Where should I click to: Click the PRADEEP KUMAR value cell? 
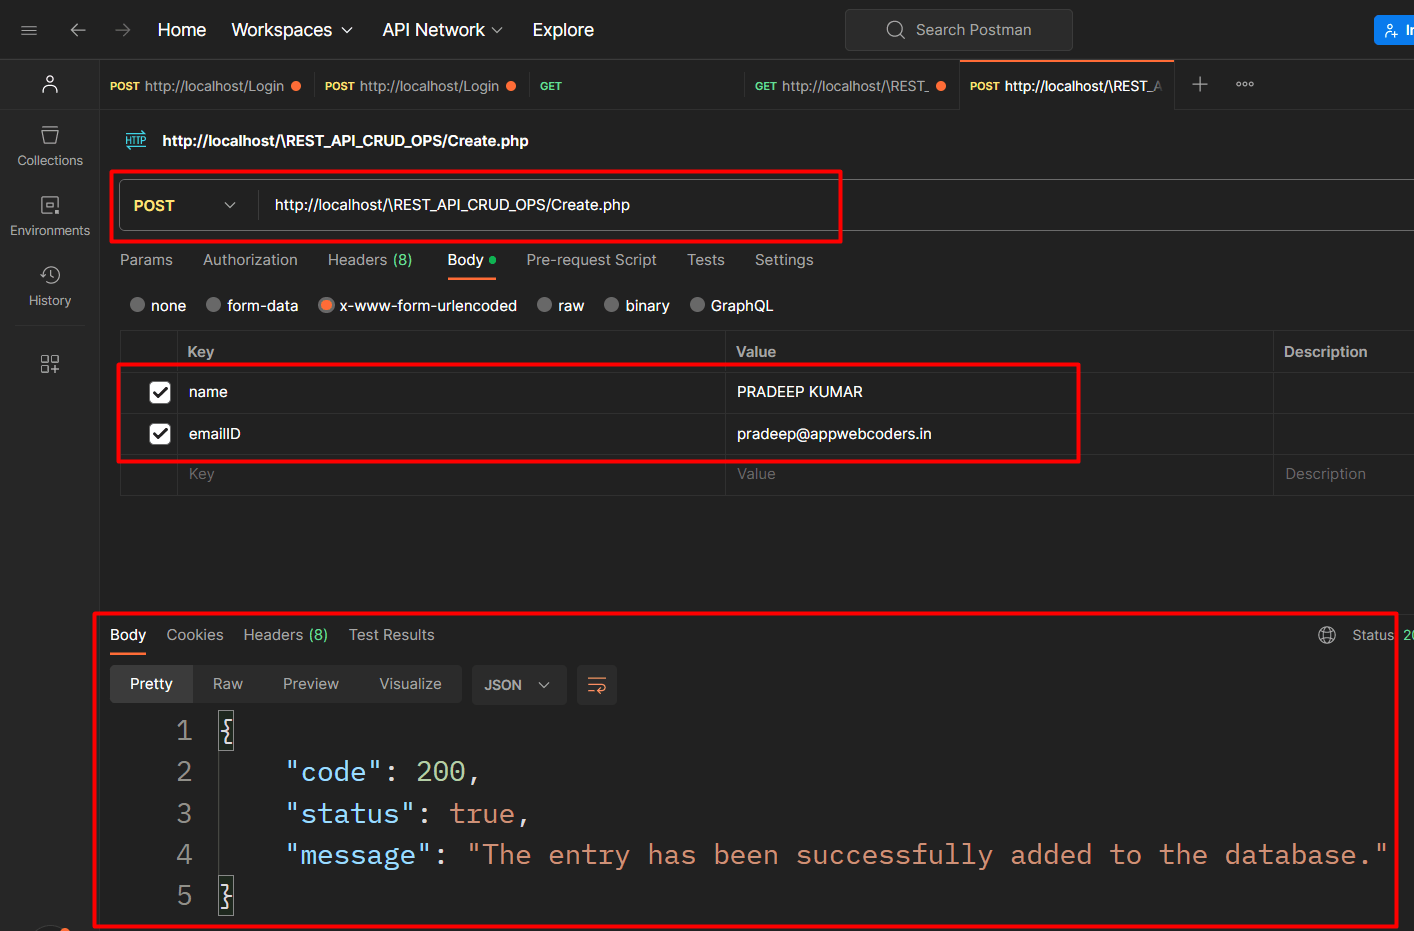pos(999,392)
